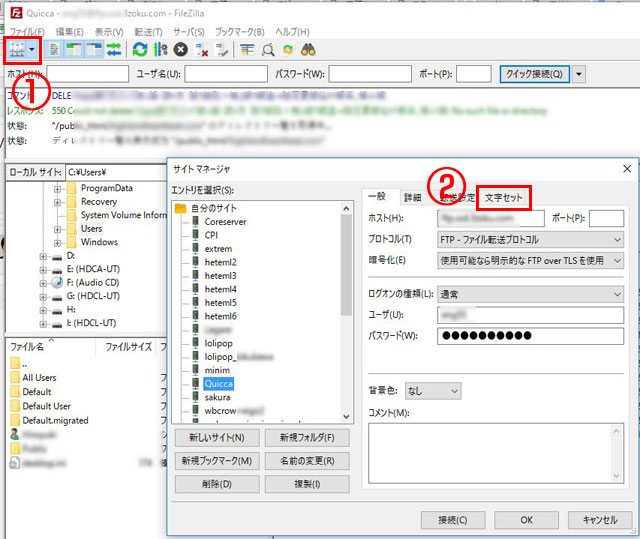Click the 名前の変更(R) button
This screenshot has width=640, height=539.
click(x=307, y=461)
